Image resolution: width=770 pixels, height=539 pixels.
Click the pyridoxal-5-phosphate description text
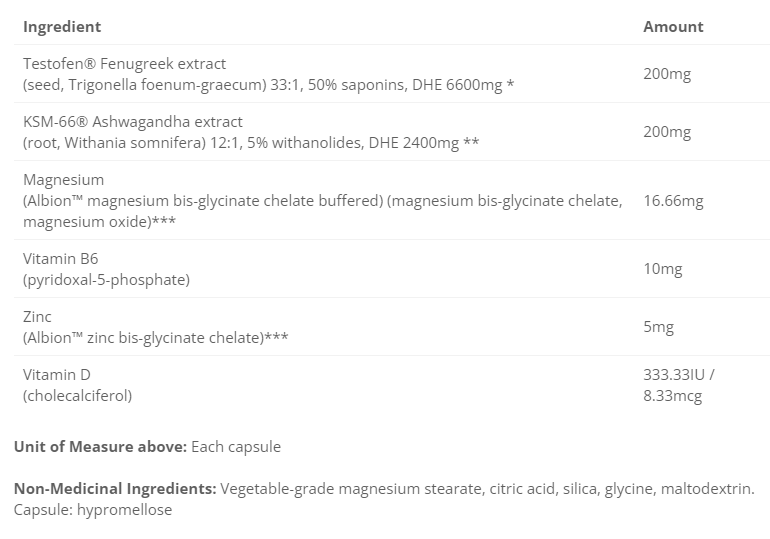point(106,279)
